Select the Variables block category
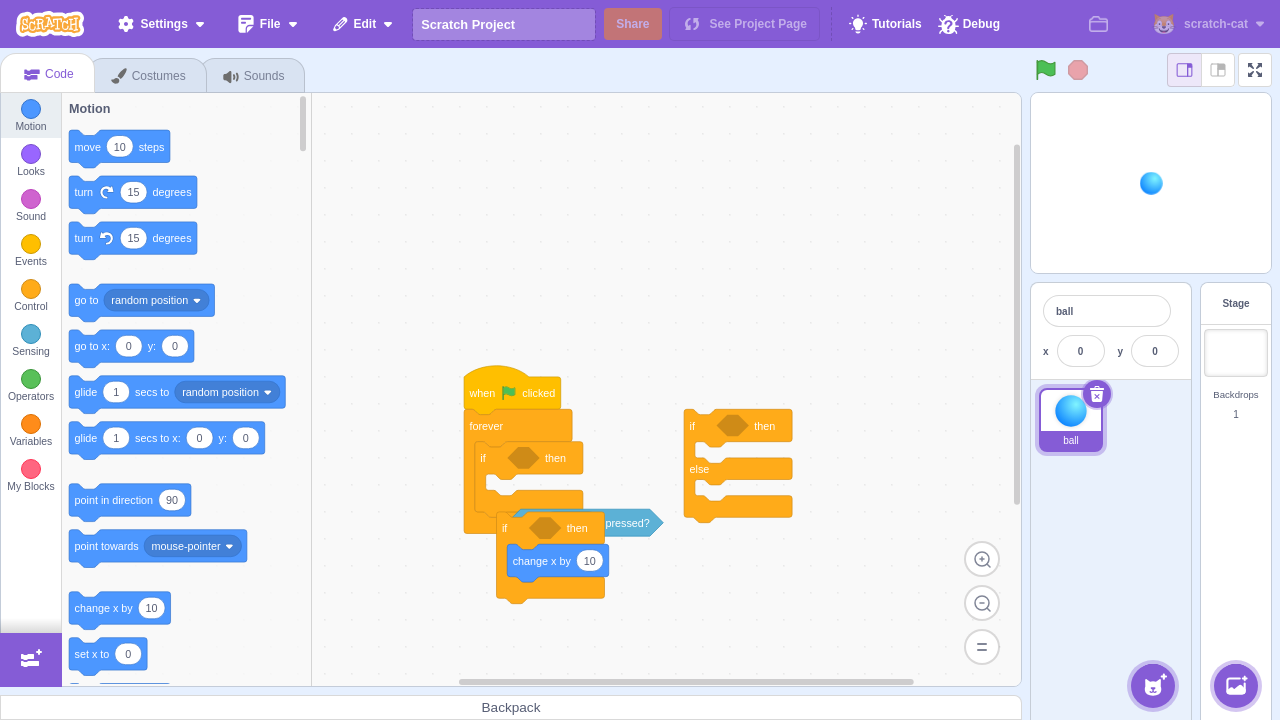The height and width of the screenshot is (720, 1280). 31,431
